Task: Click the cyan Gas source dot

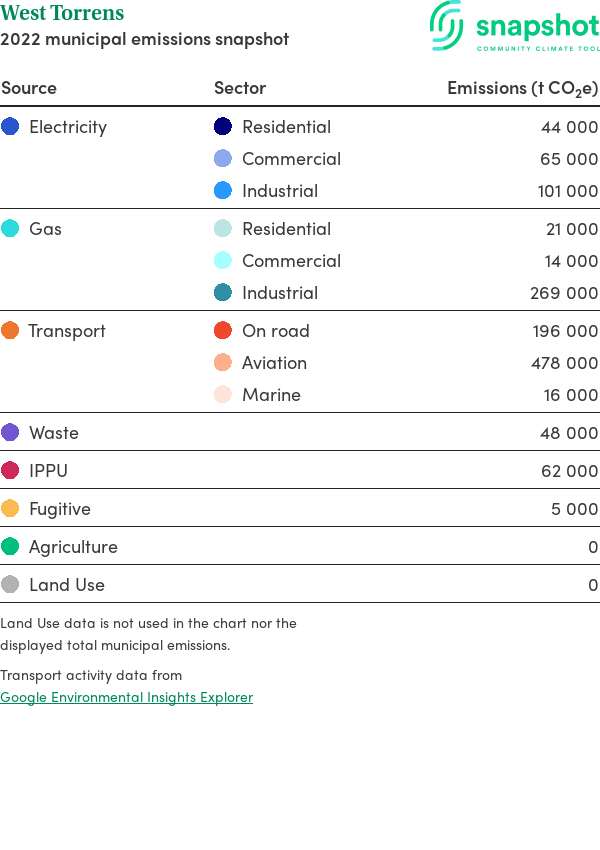Action: [x=10, y=228]
